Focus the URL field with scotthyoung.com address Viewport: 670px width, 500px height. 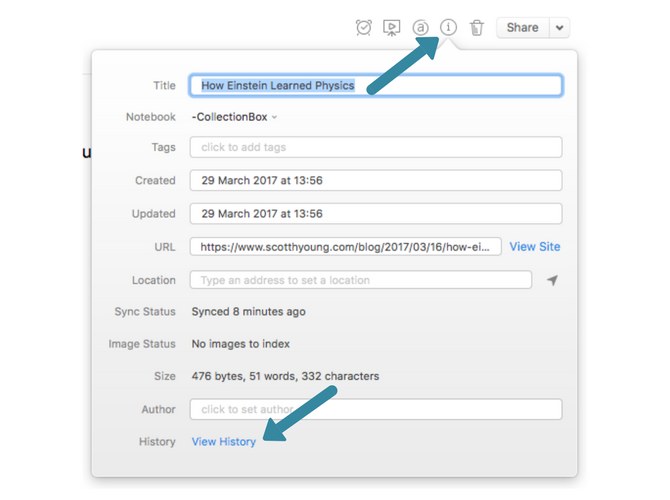pos(346,247)
